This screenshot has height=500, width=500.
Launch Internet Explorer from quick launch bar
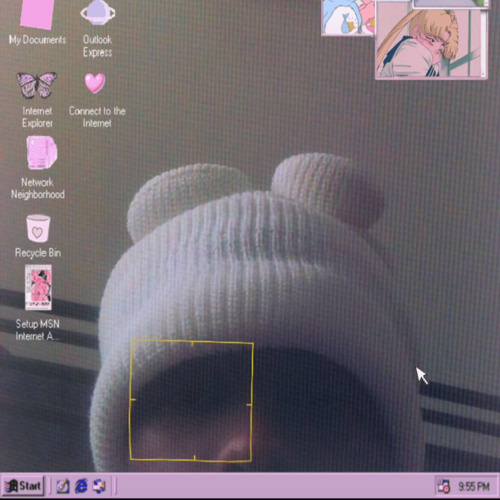[81, 486]
